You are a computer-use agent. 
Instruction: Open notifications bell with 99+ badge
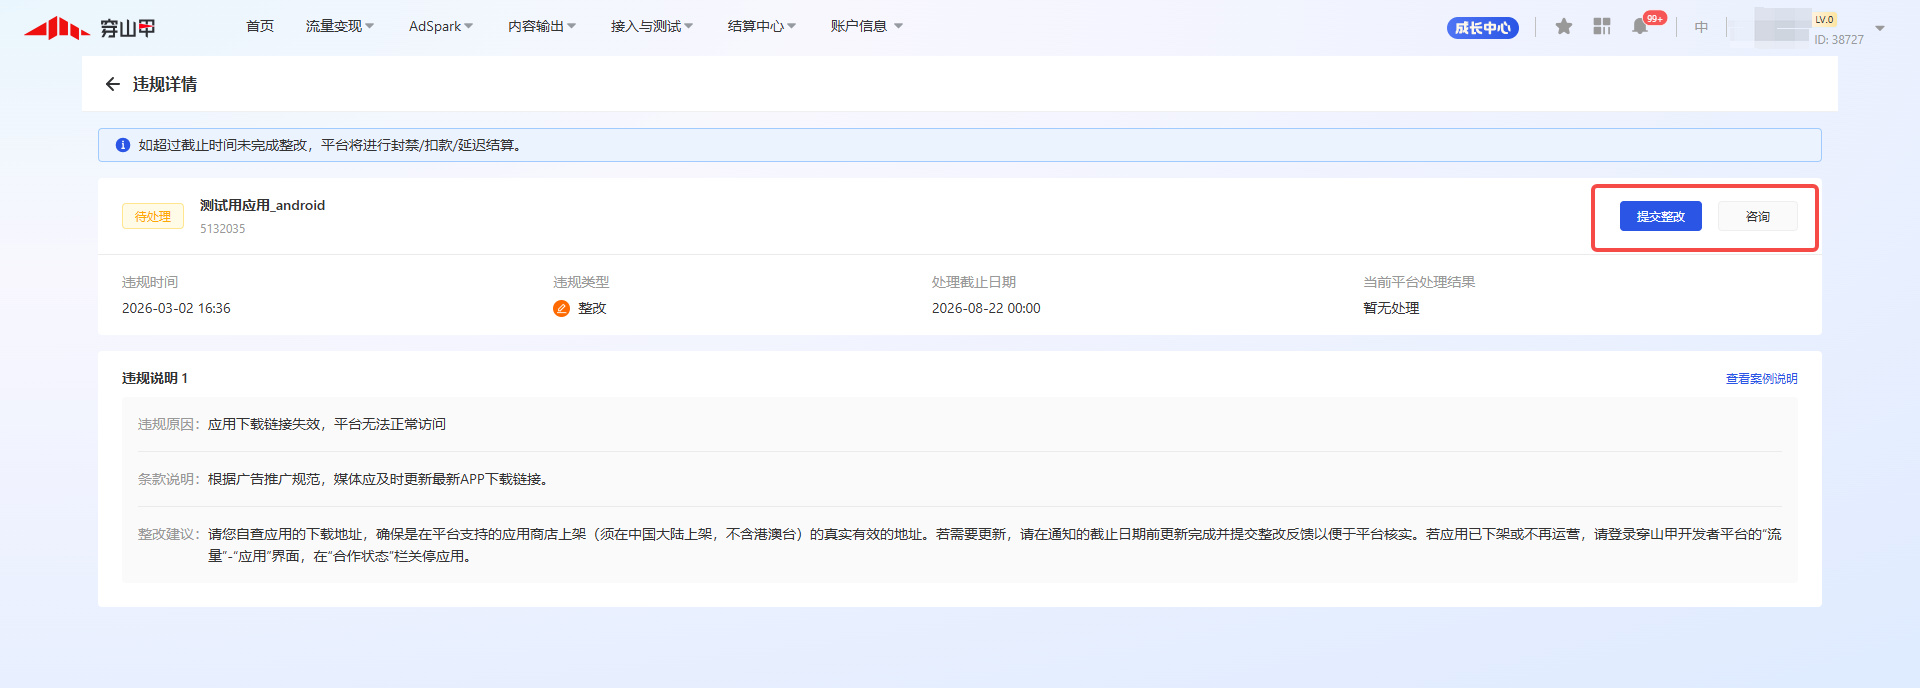[1640, 27]
